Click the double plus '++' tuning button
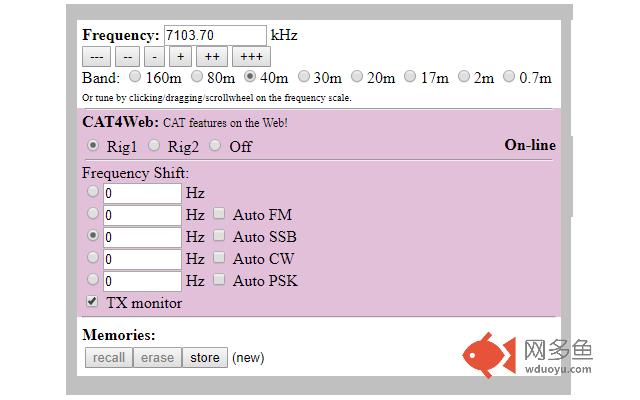This screenshot has height=400, width=640. point(212,57)
